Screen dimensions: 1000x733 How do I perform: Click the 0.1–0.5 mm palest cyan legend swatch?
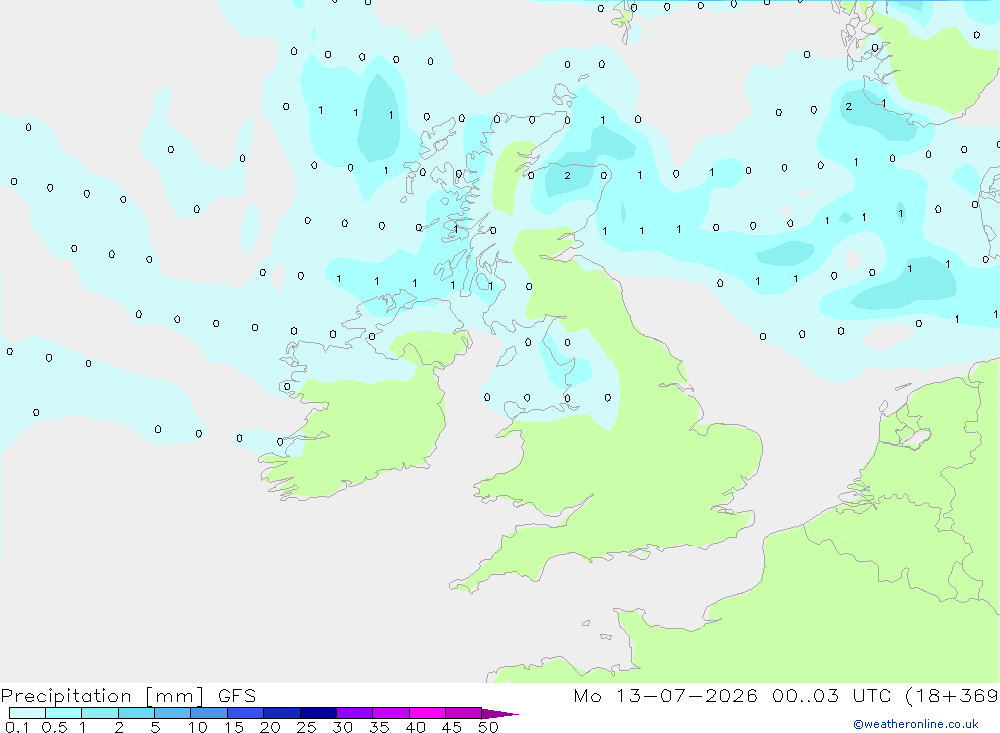(x=27, y=713)
